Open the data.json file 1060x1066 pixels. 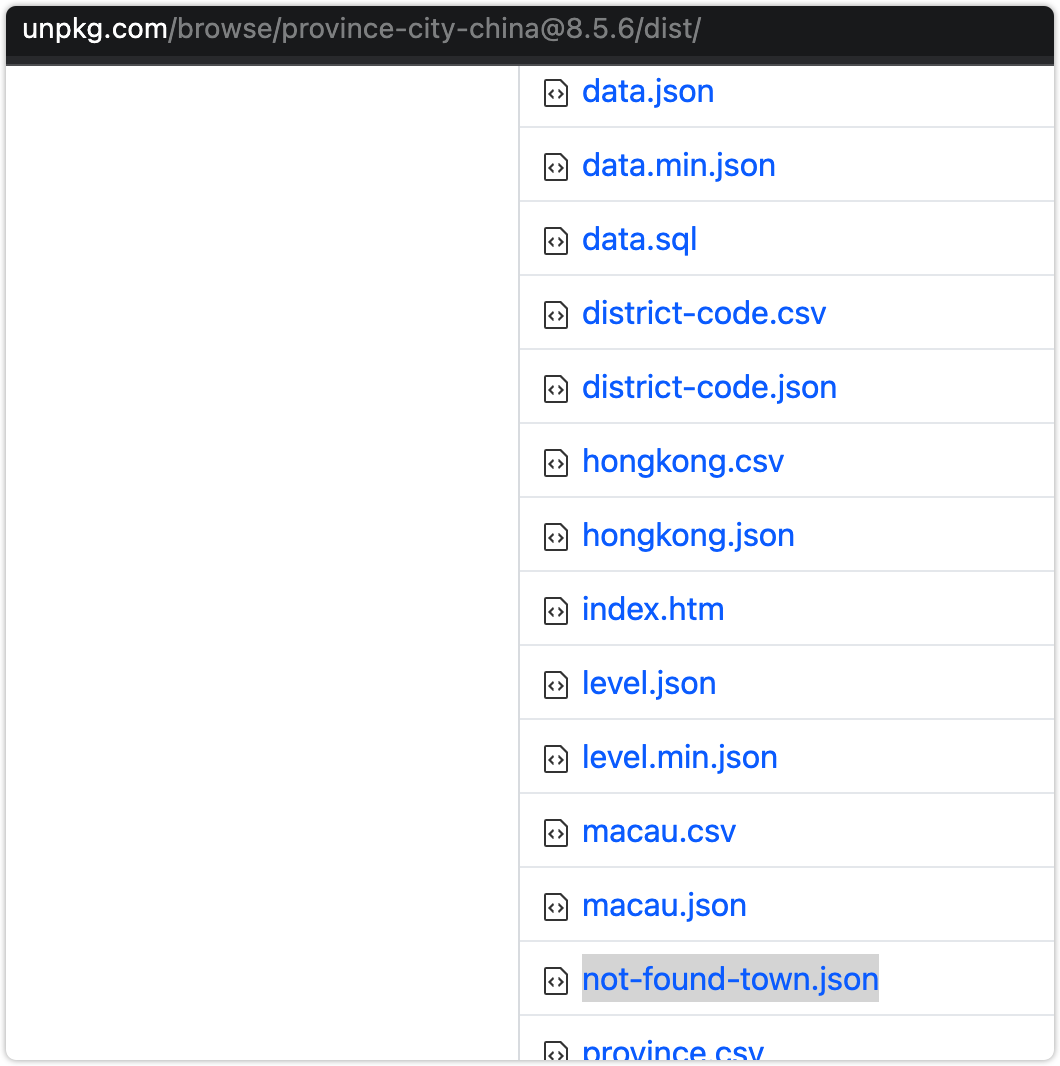click(x=648, y=91)
